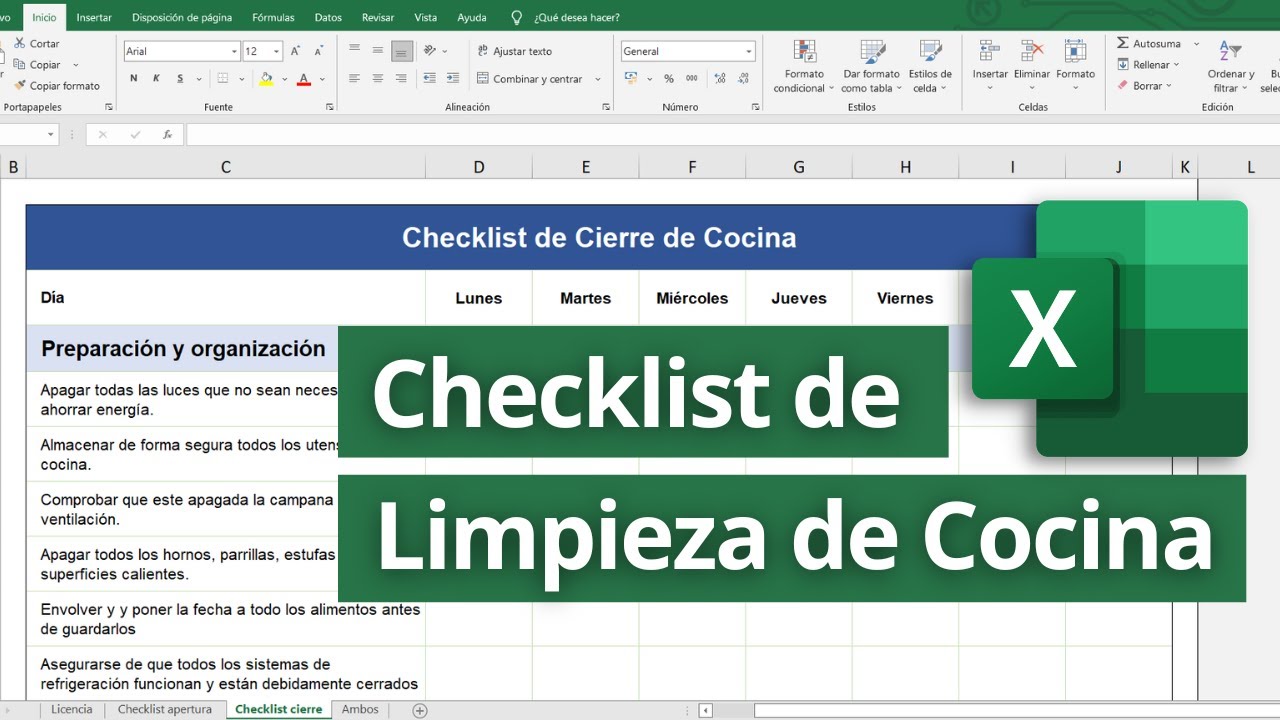
Task: Open the Fuente dialog launcher
Action: (329, 107)
